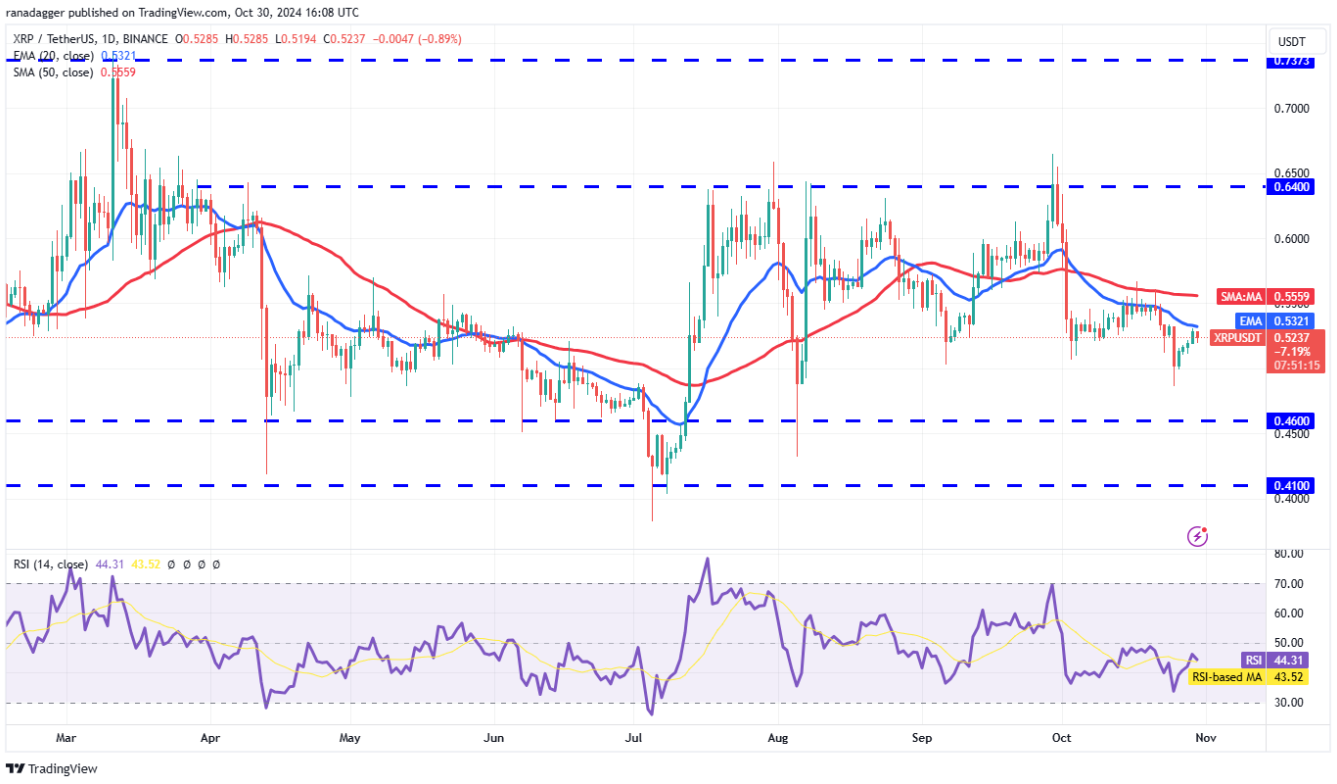1337x784 pixels.
Task: Click the red SMA:MA price tag
Action: 1269,297
